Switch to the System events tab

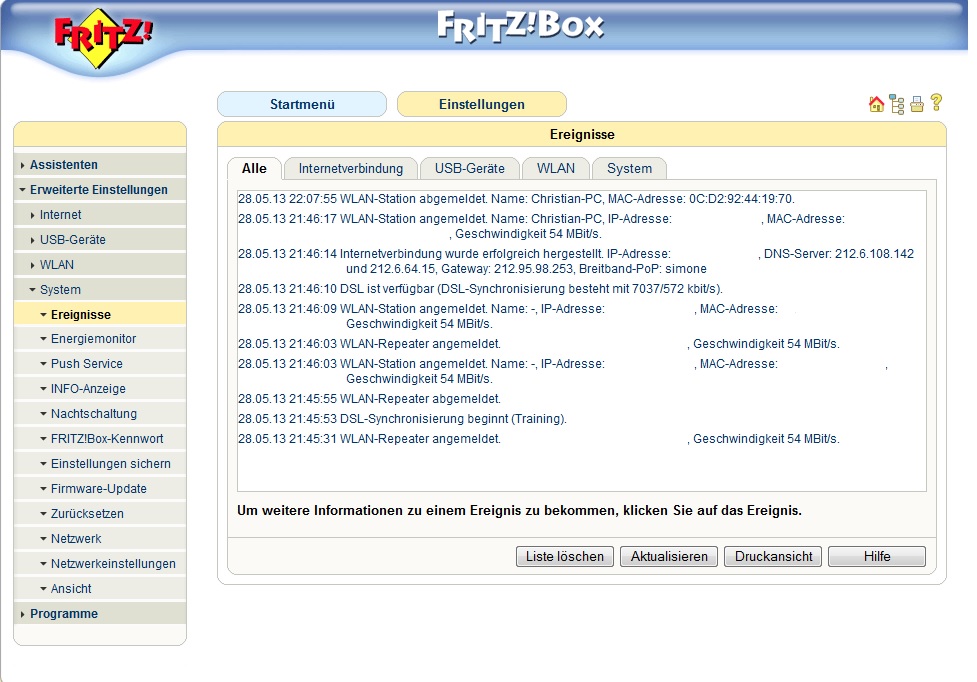click(x=629, y=168)
